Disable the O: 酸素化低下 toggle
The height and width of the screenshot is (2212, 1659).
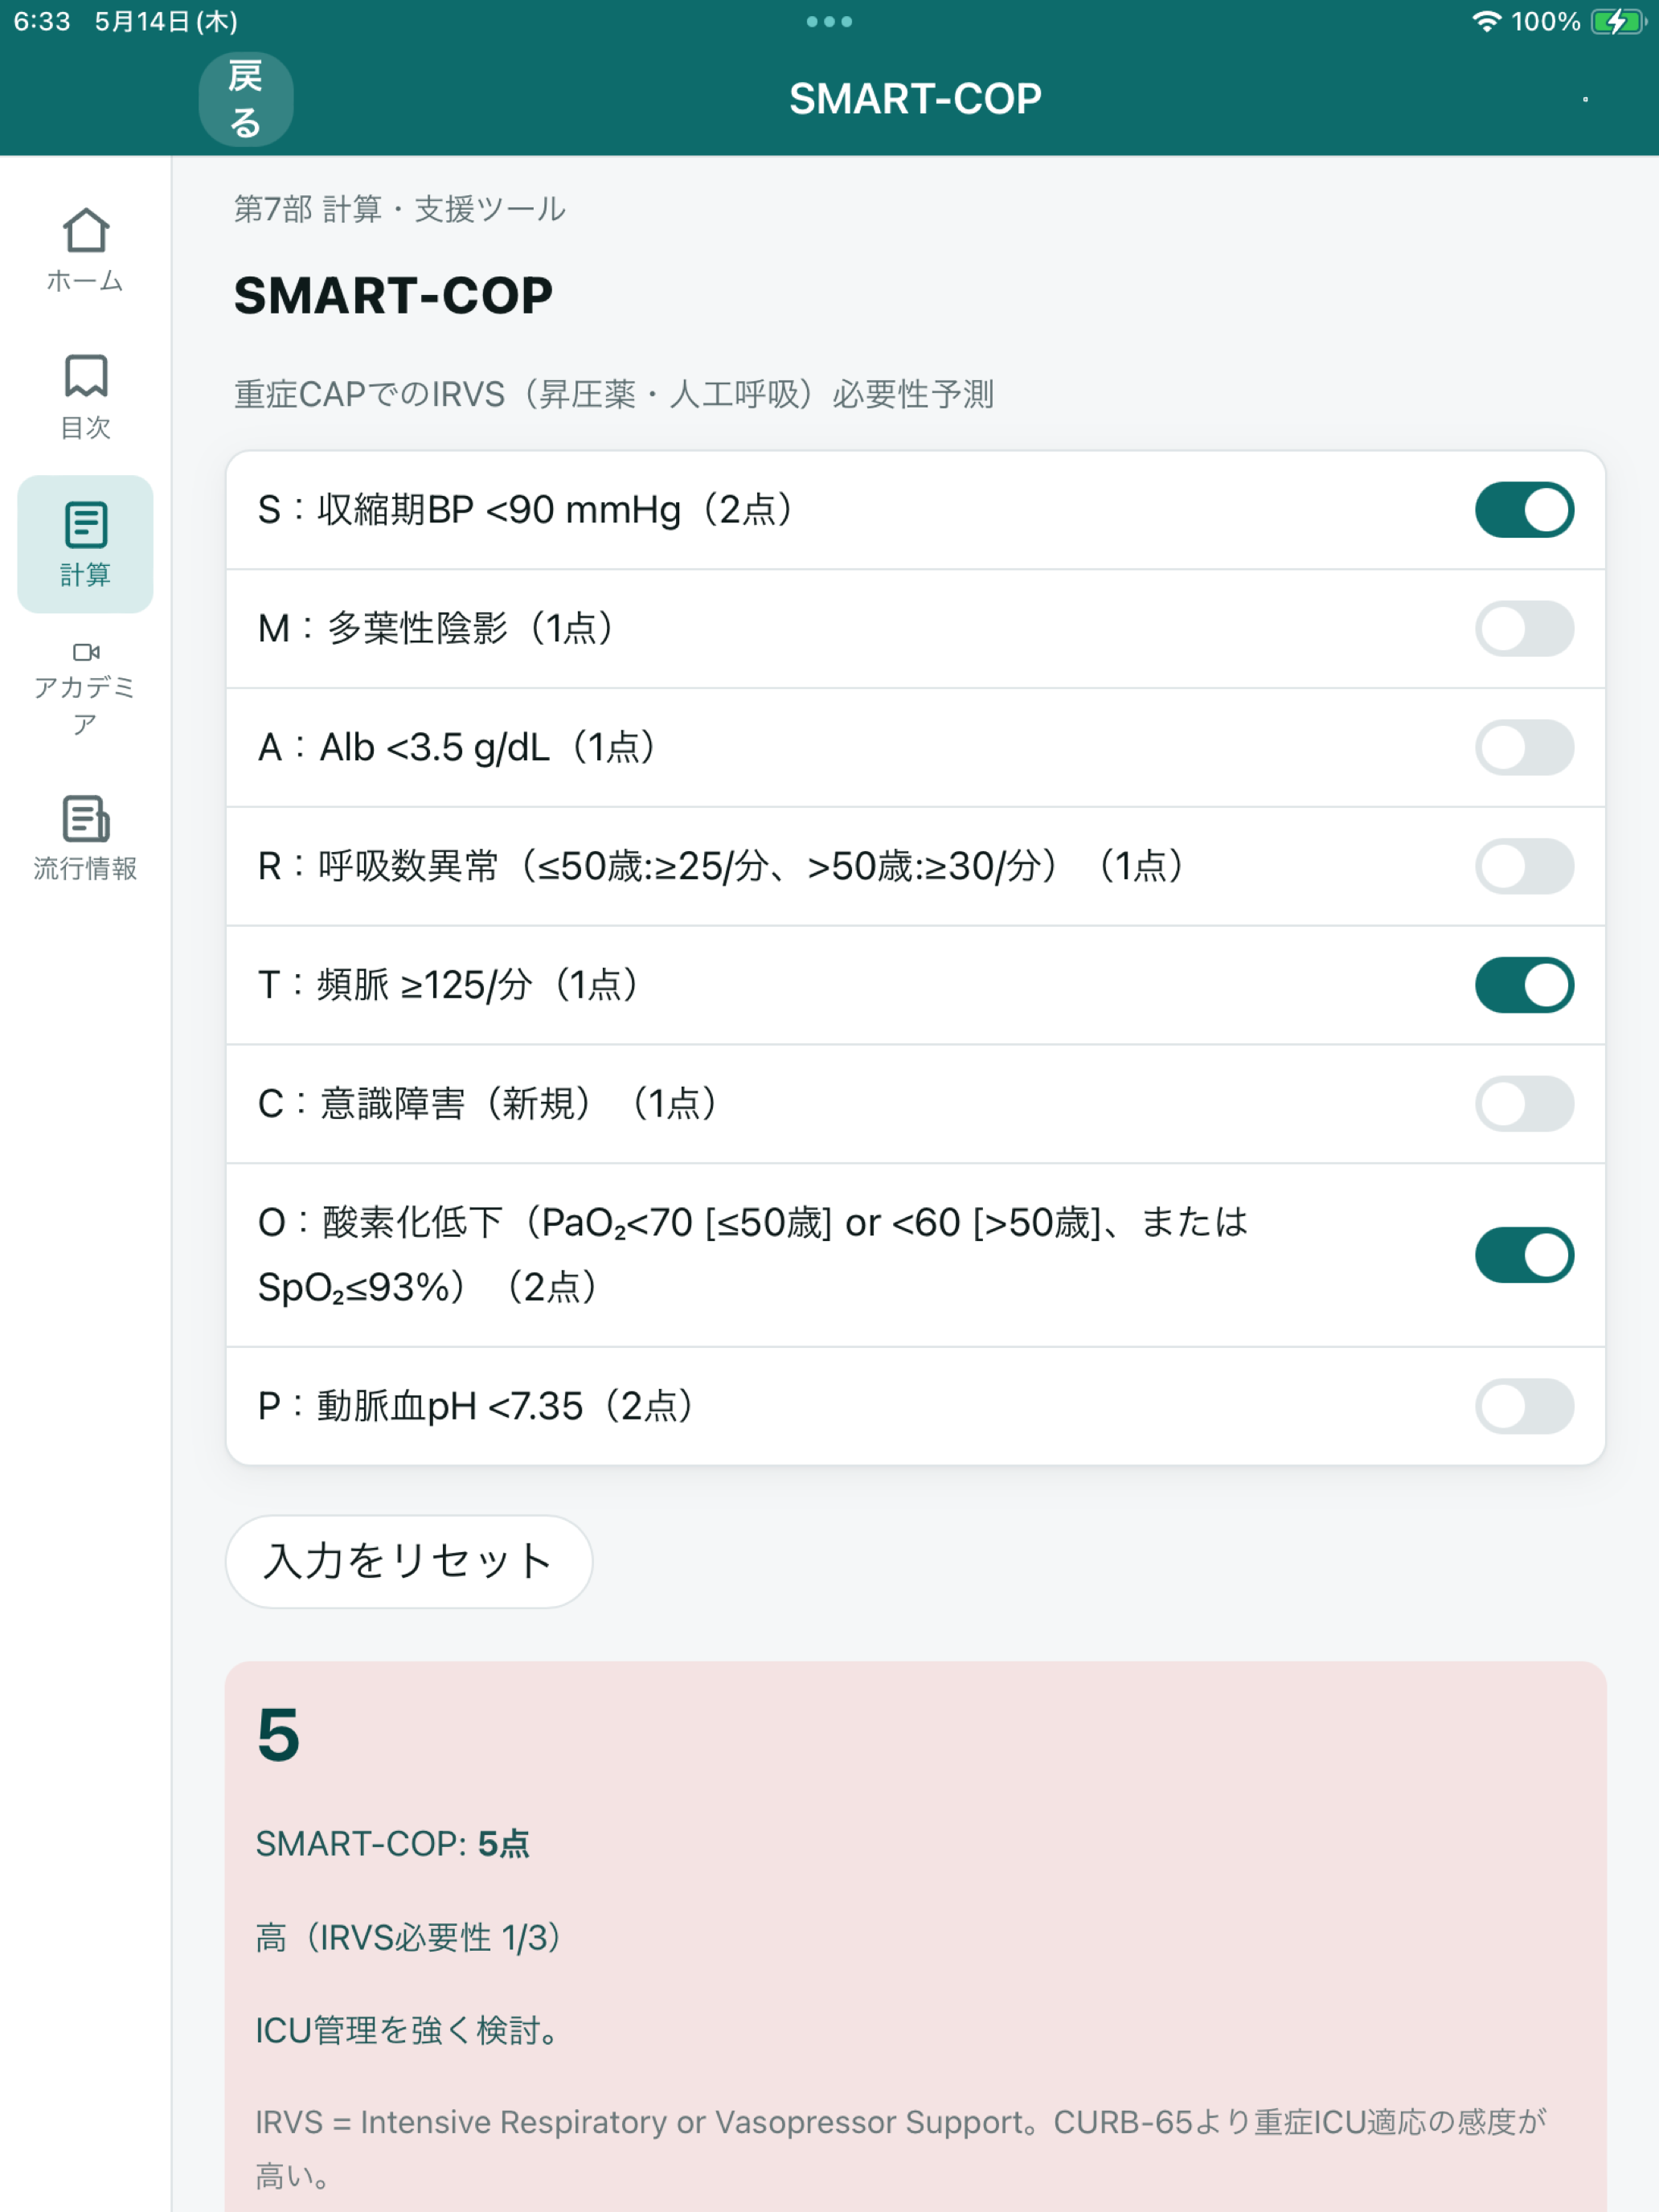[x=1524, y=1255]
